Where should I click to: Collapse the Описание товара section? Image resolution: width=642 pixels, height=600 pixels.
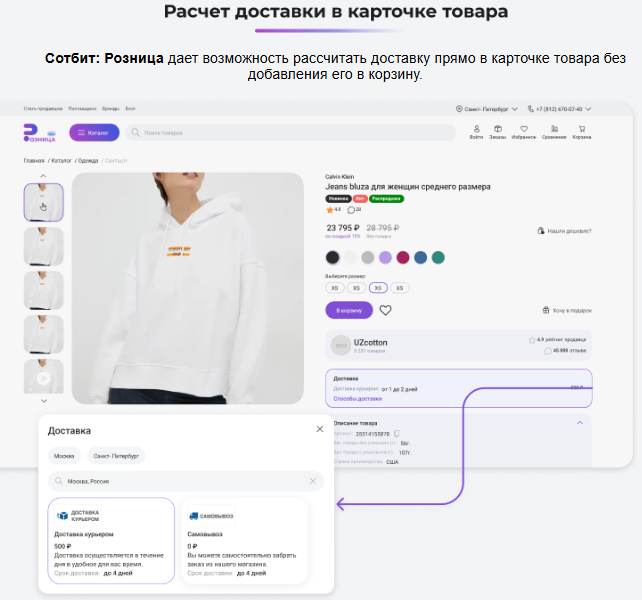[x=580, y=423]
